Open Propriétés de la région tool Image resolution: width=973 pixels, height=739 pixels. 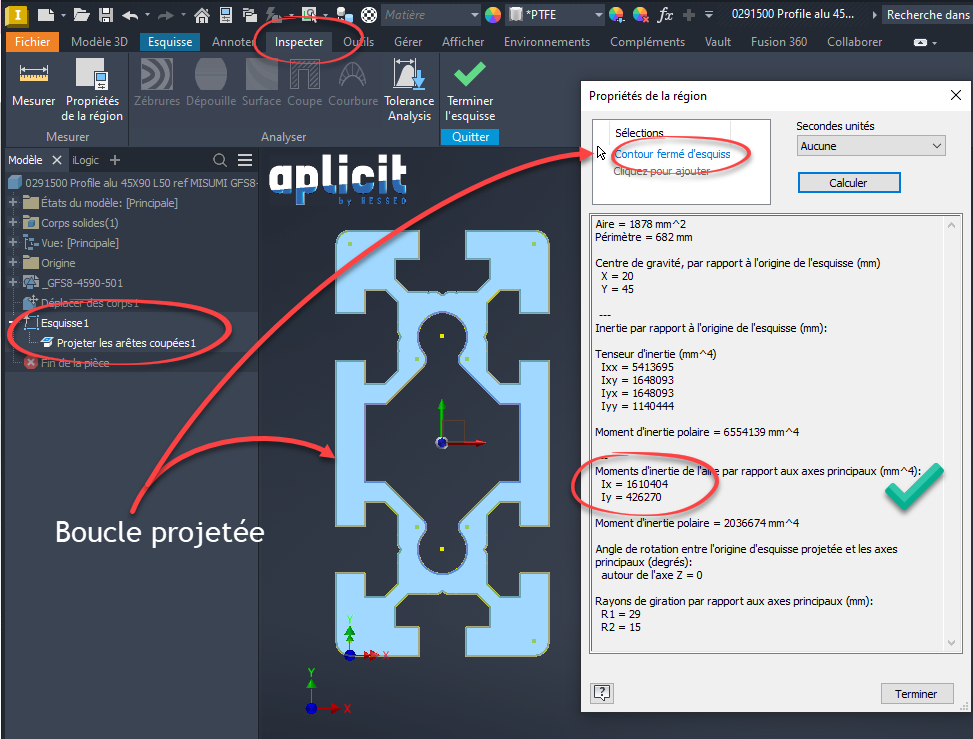pos(93,90)
